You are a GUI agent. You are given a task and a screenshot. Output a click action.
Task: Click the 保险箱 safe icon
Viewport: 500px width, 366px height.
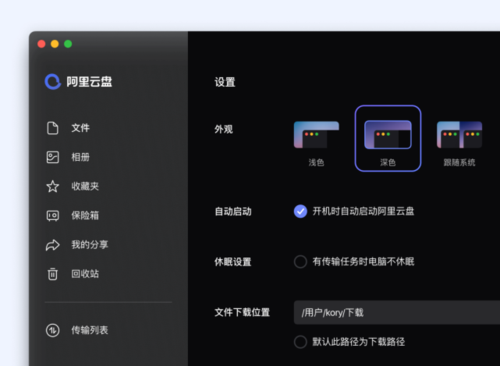[x=53, y=216]
